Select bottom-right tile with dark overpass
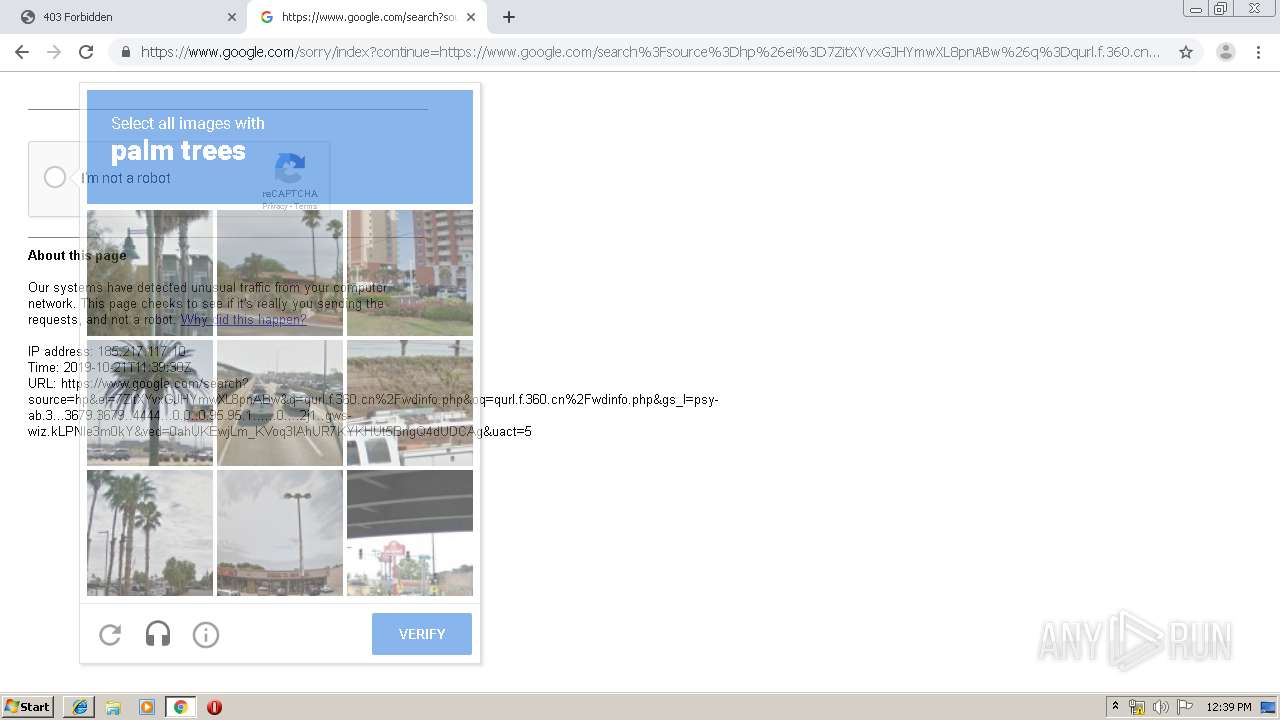 click(x=410, y=533)
